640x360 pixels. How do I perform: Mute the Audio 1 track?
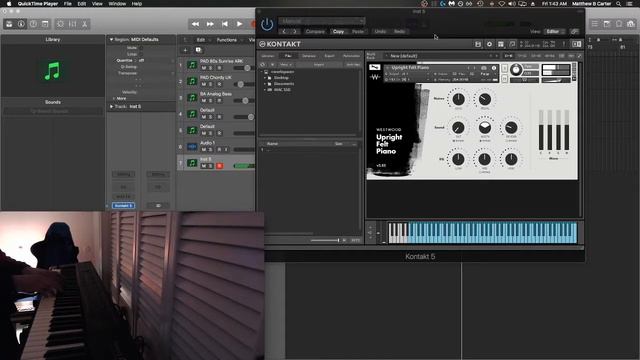point(204,149)
